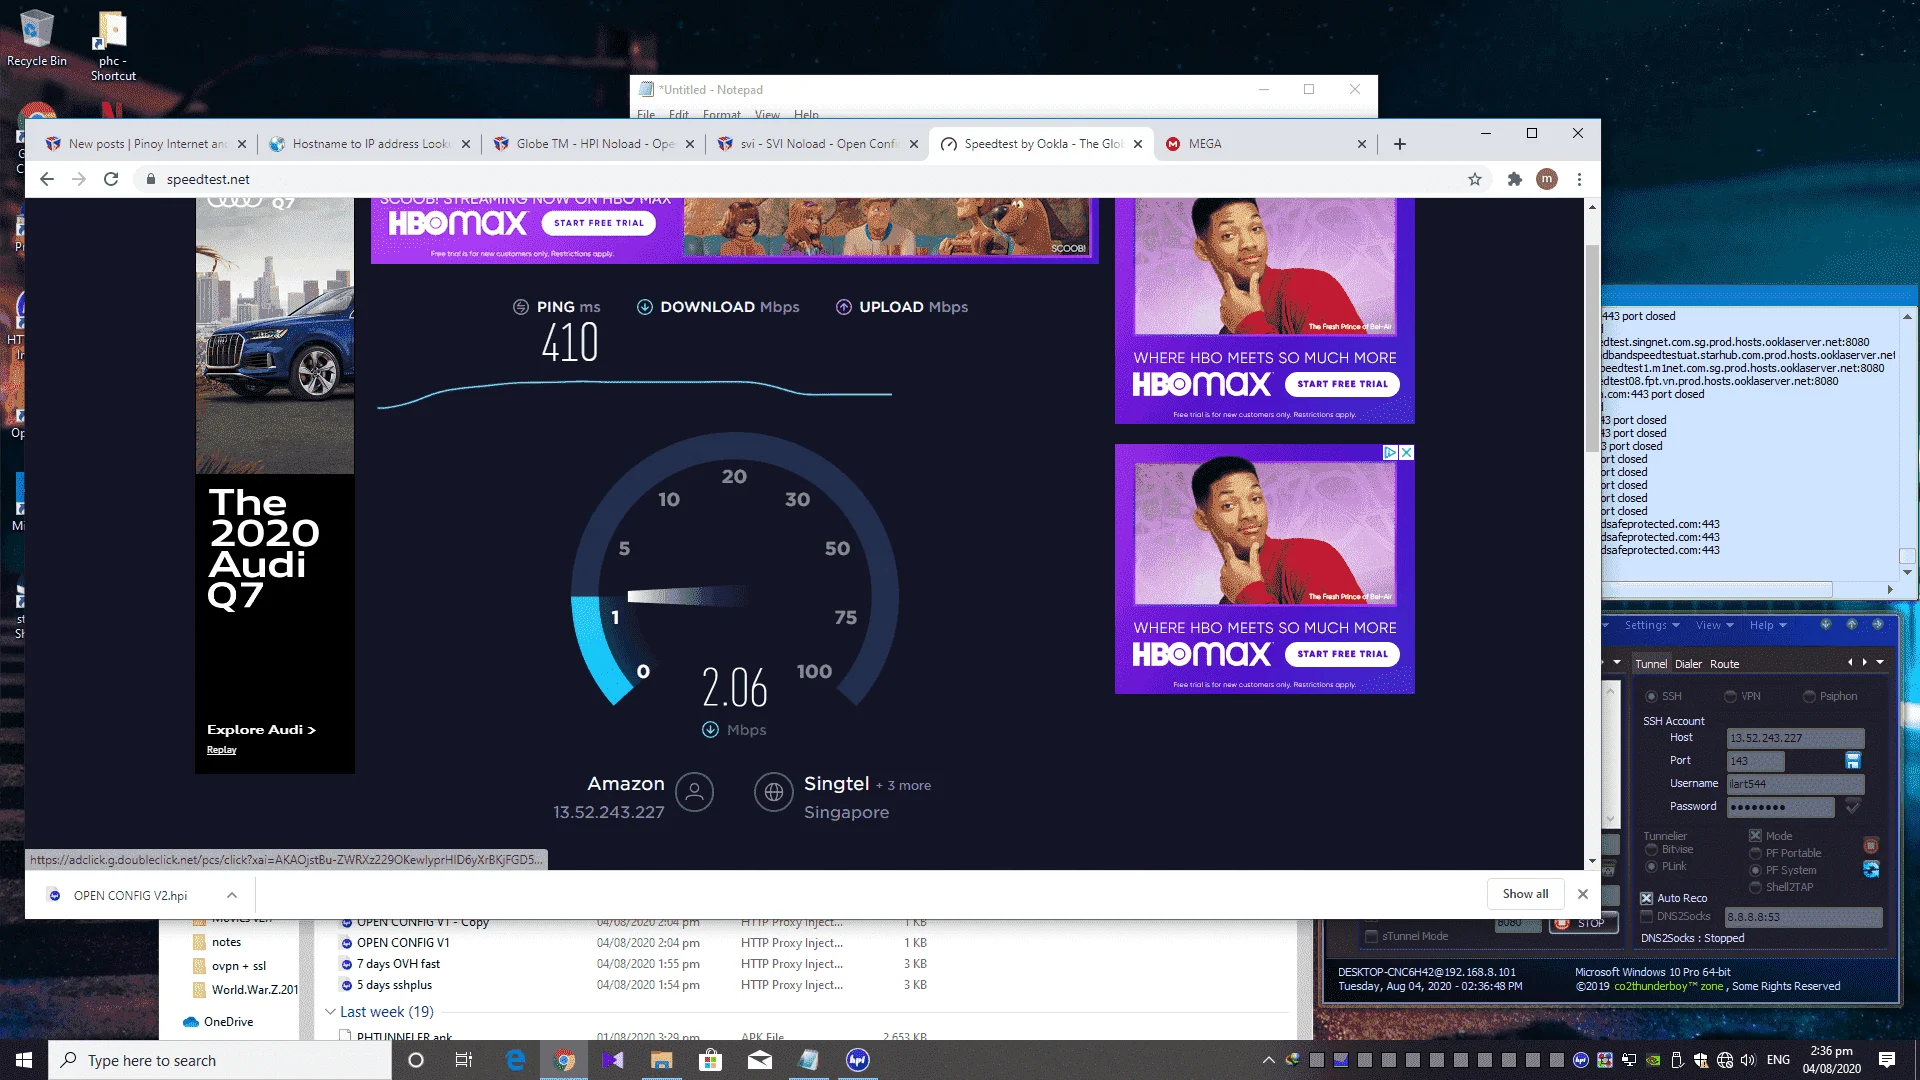Open Microsoft Edge from the taskbar

click(516, 1060)
